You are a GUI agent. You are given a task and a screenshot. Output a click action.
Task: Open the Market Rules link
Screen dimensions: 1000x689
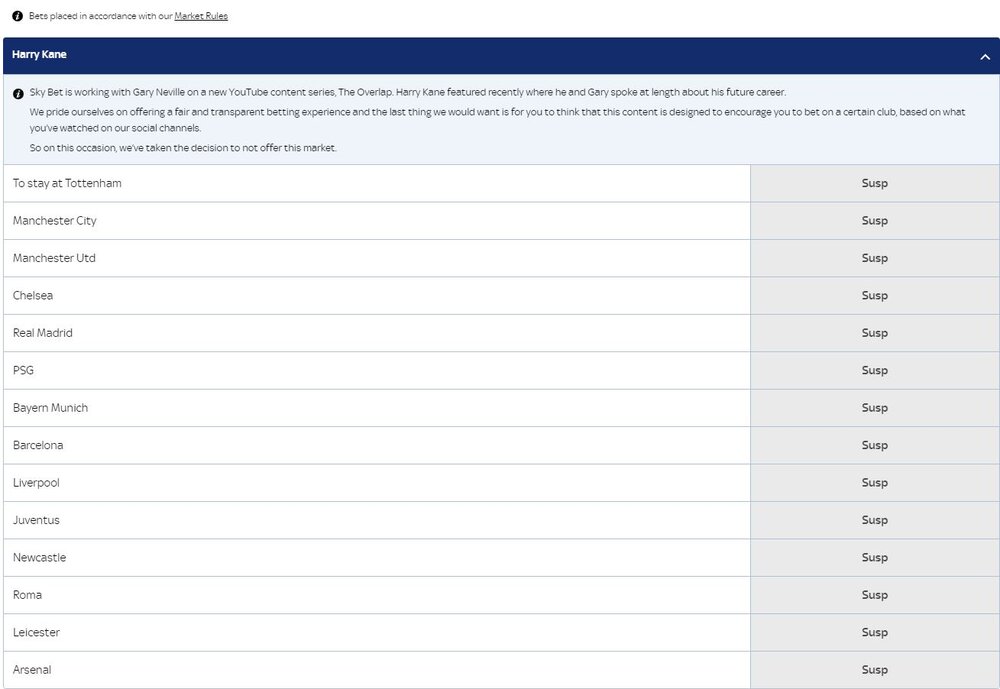201,16
